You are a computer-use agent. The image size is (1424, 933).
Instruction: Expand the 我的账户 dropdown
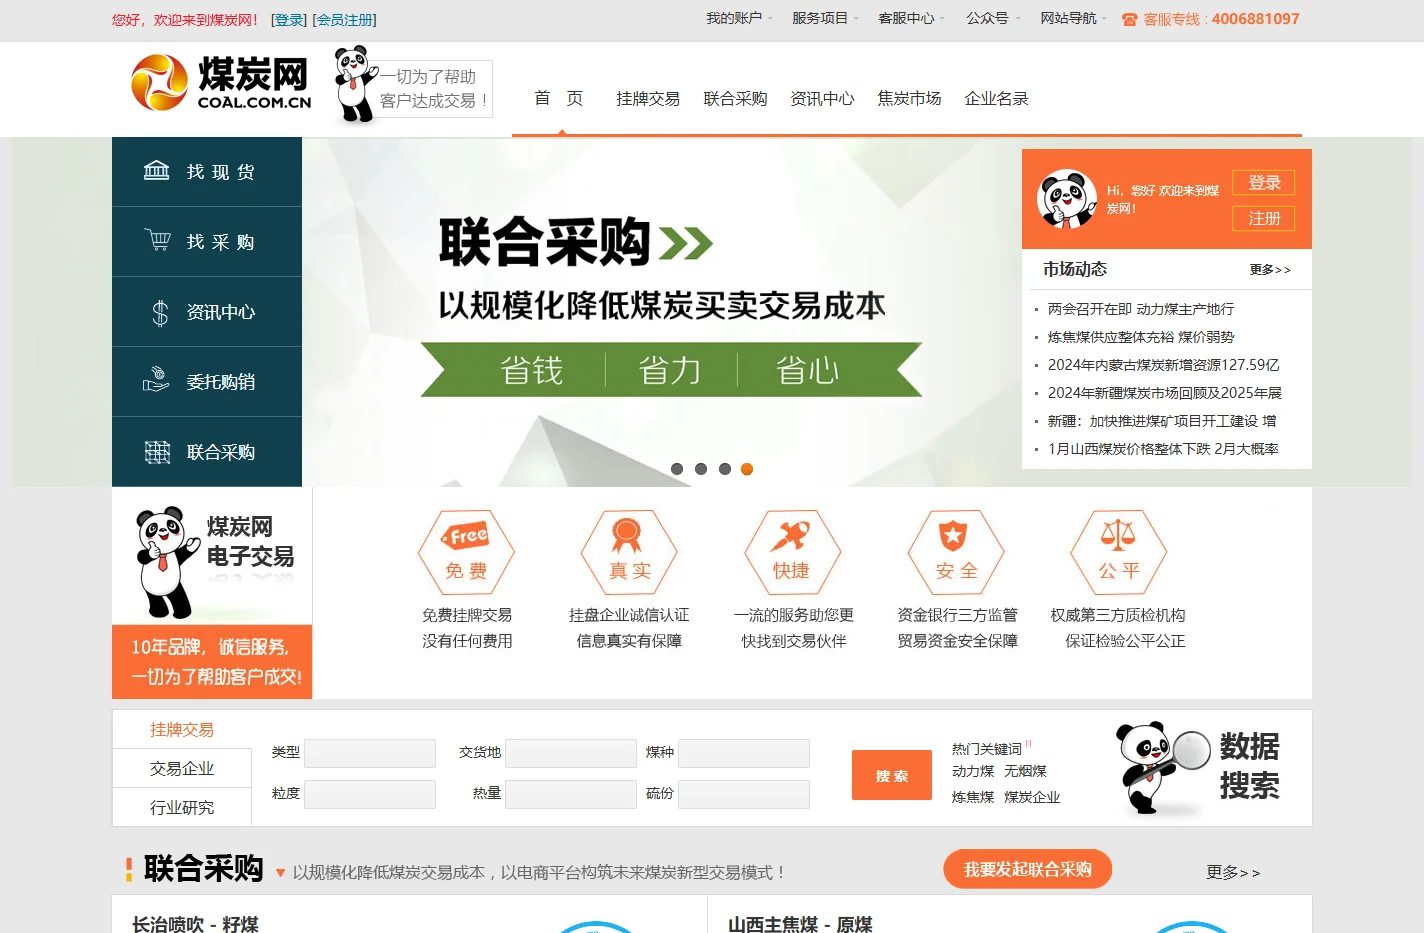coord(739,18)
